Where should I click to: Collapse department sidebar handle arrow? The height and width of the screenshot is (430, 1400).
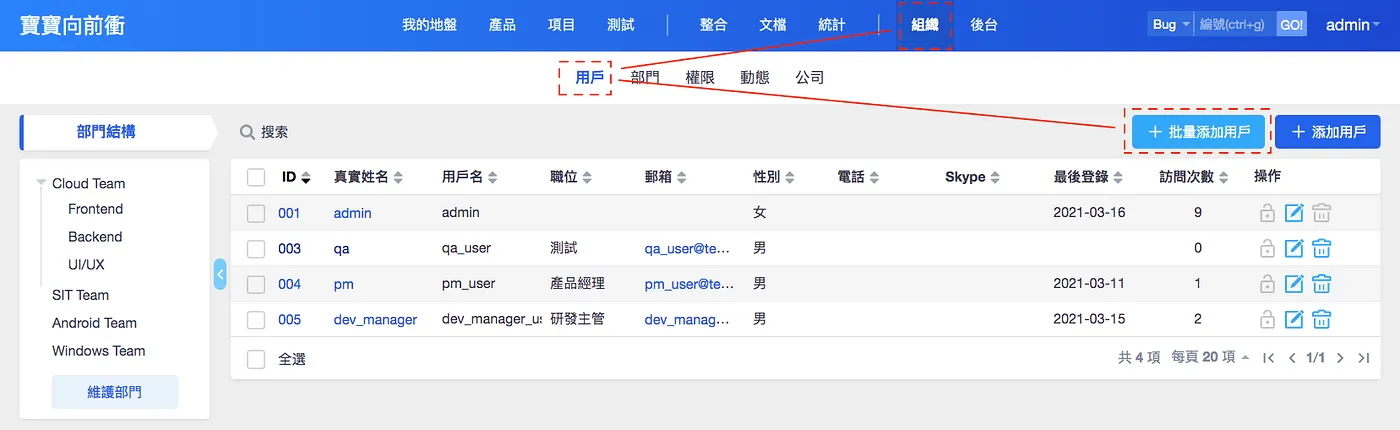(220, 274)
